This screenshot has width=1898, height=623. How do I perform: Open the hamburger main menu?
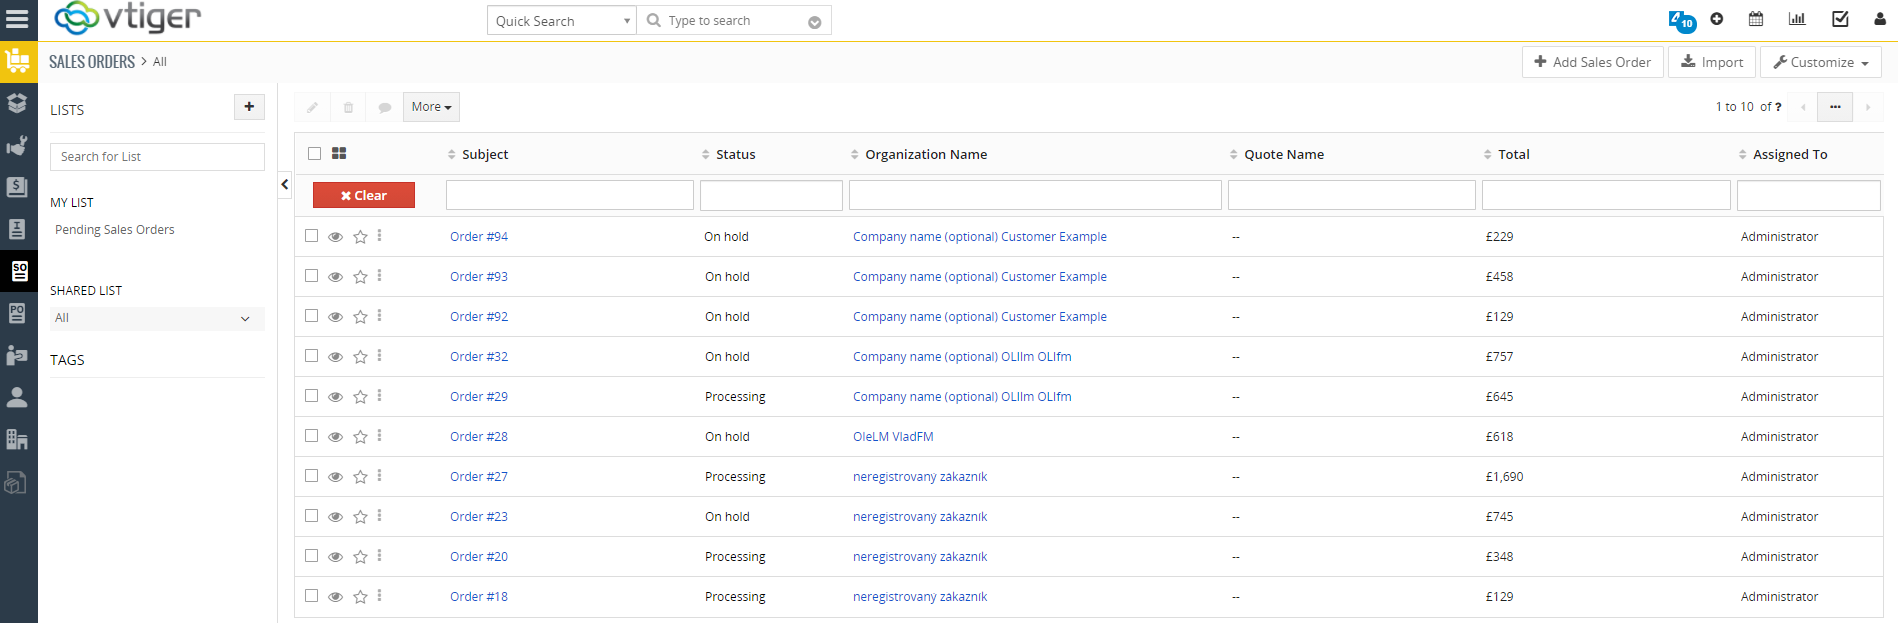(18, 19)
